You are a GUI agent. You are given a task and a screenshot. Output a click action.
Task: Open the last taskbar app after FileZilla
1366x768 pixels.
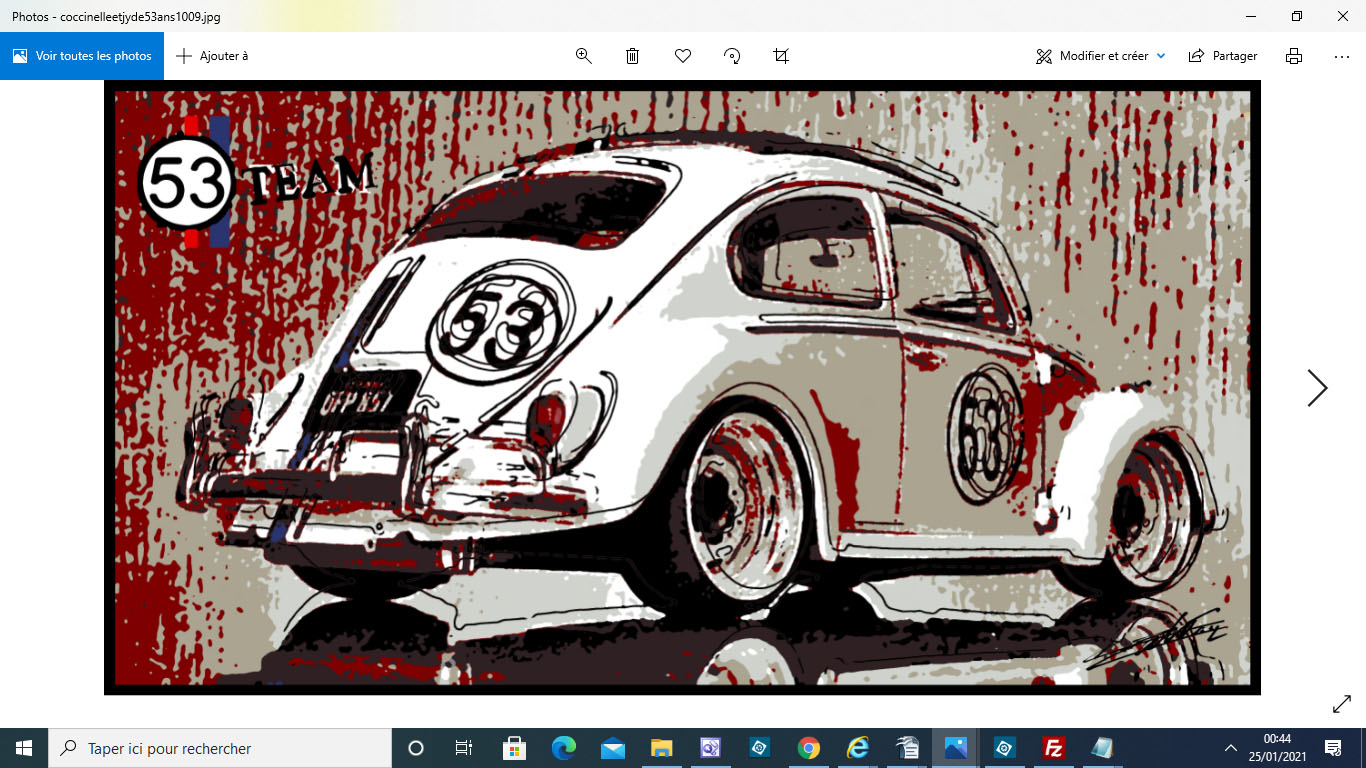(x=1102, y=748)
